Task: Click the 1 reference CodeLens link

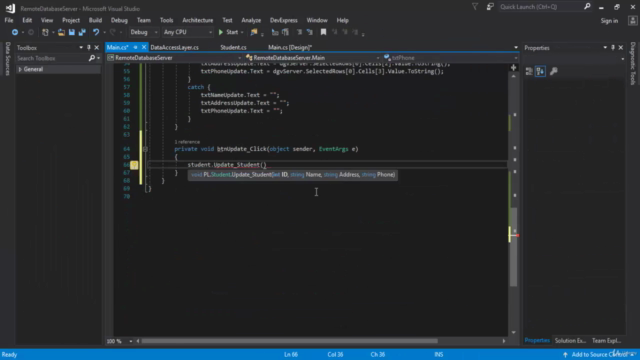Action: pos(187,142)
